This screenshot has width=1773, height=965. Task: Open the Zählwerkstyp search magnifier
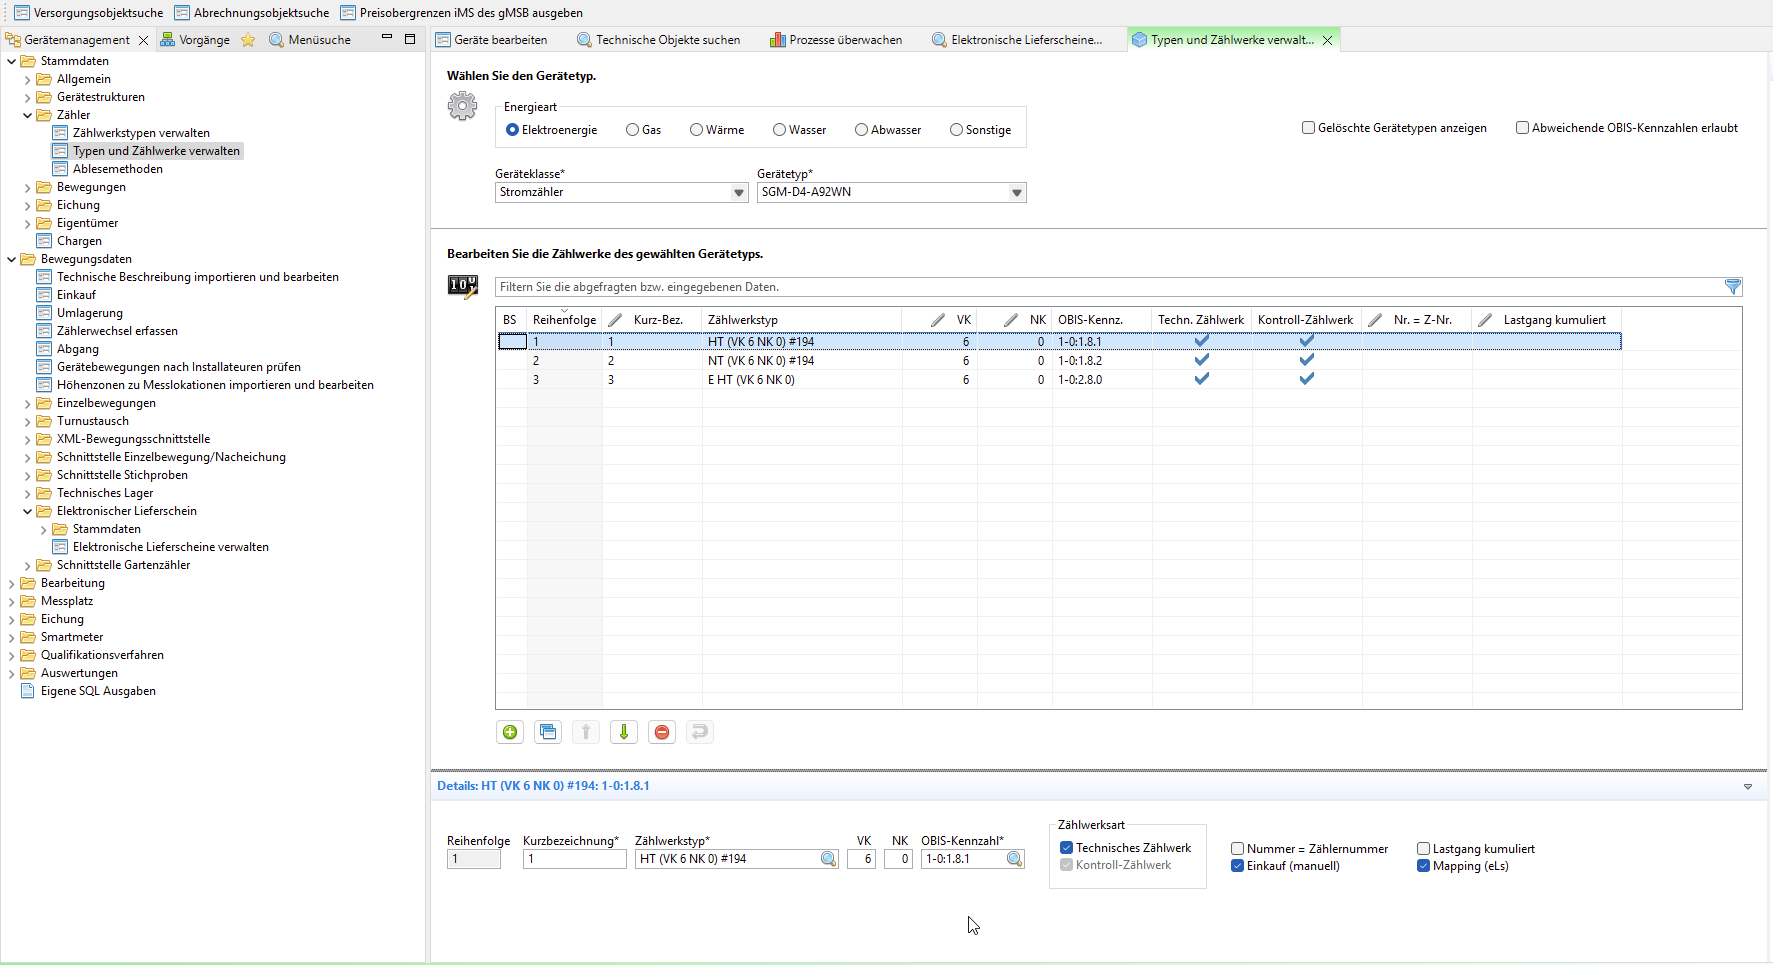[x=828, y=859]
